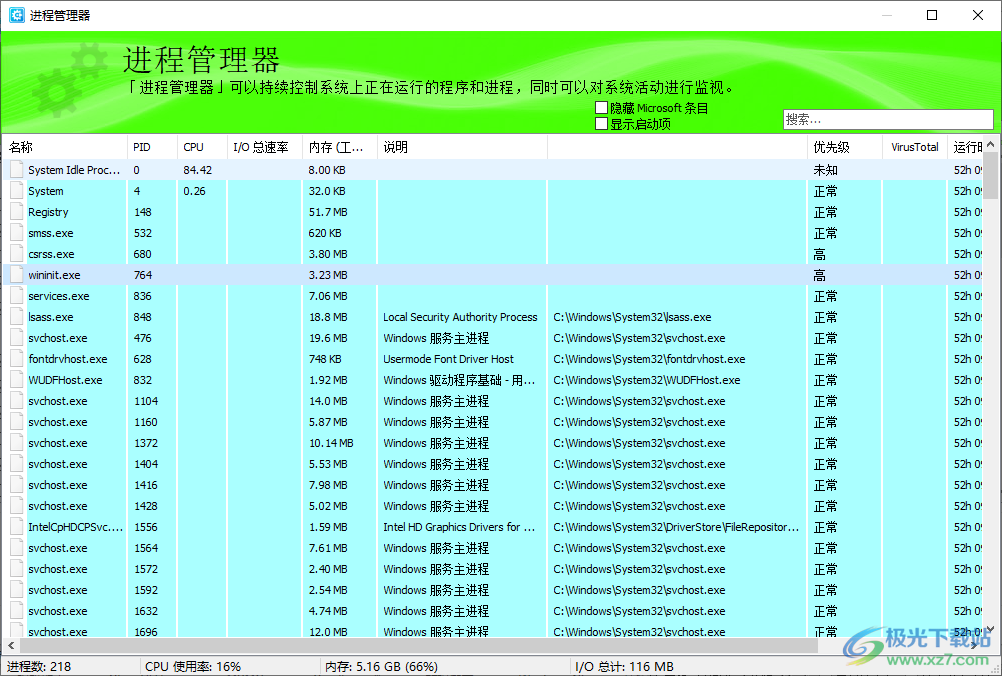This screenshot has height=676, width=1002.
Task: Click the VirusTotal column header
Action: tap(914, 148)
